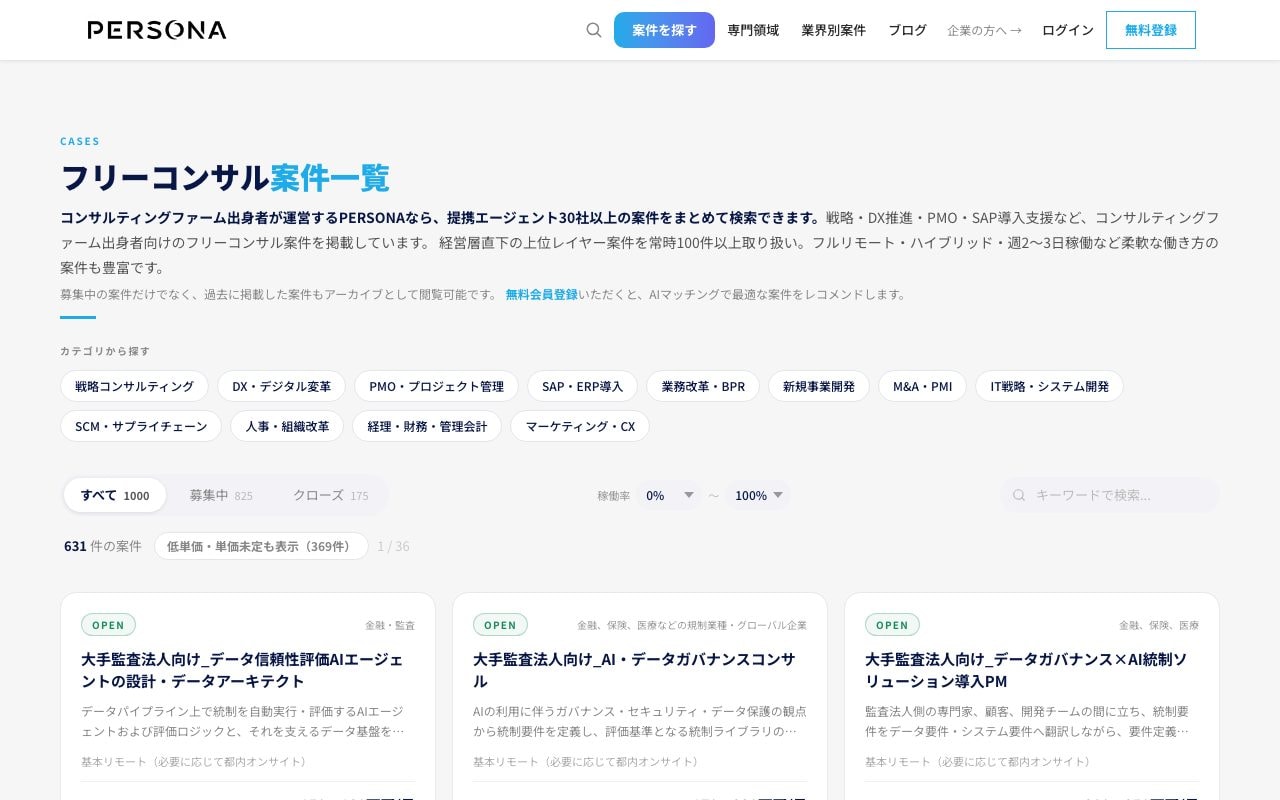Click the 1 / 36 page indicator

coord(393,546)
